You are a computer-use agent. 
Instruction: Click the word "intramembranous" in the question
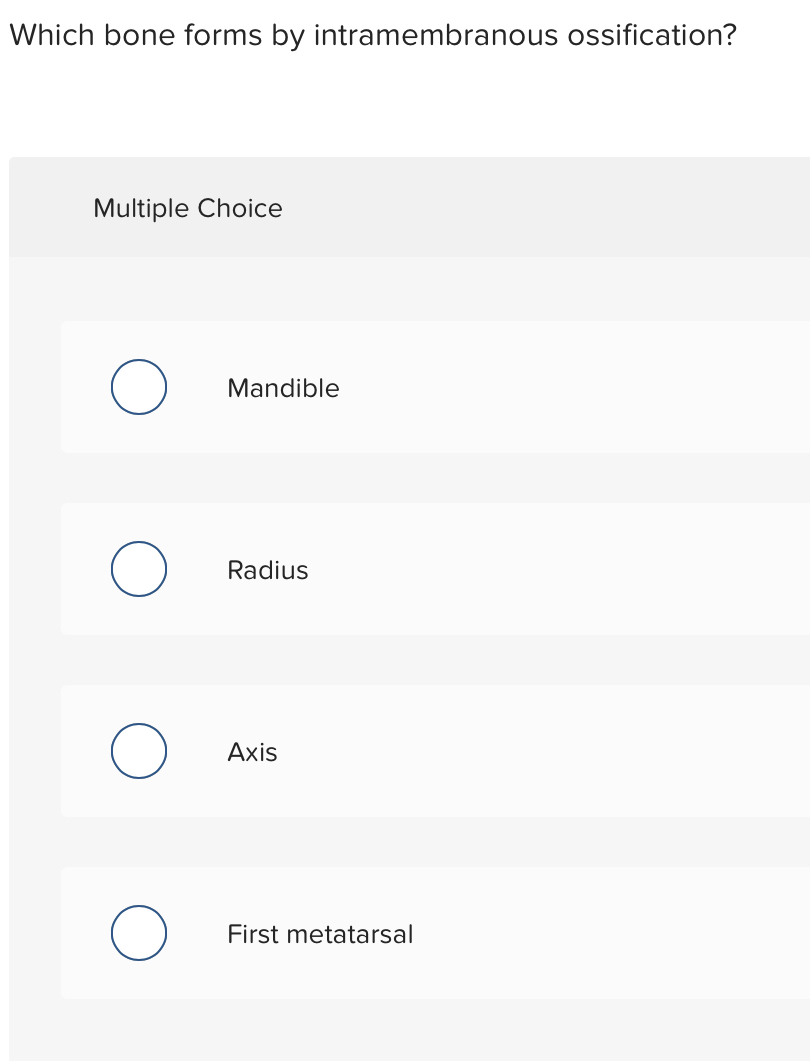[x=437, y=36]
